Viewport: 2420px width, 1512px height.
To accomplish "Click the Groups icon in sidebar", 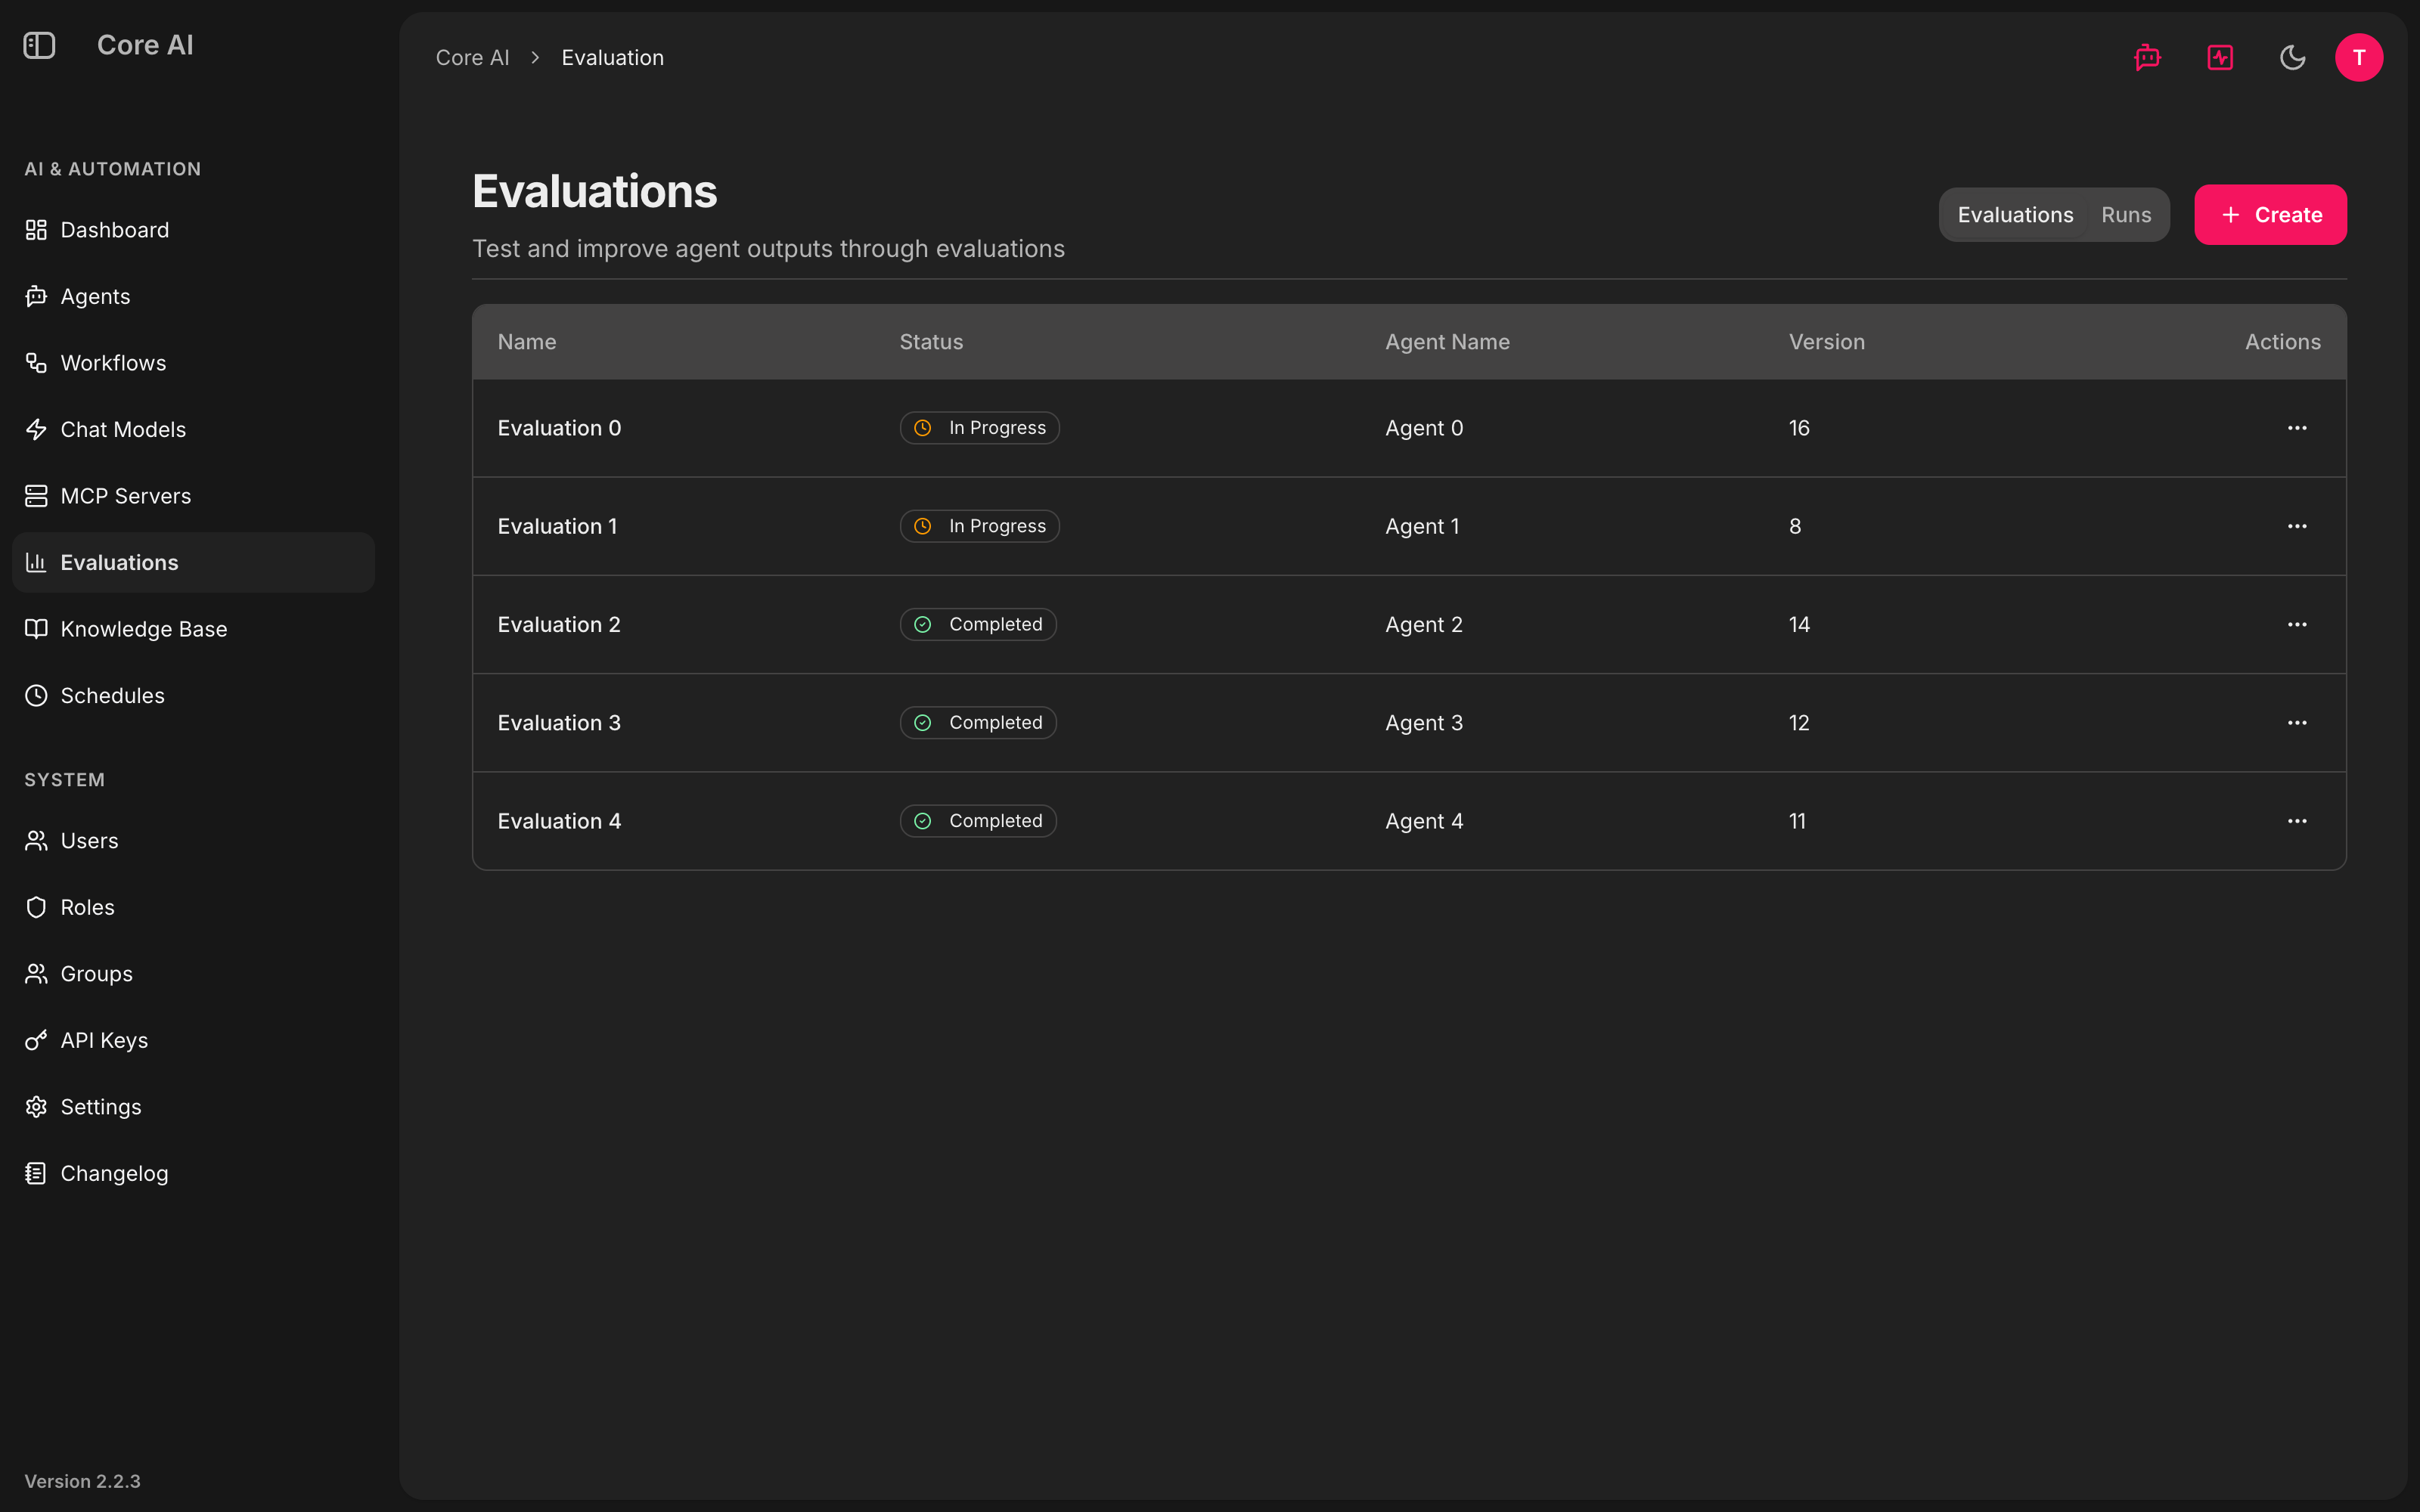I will coord(36,974).
